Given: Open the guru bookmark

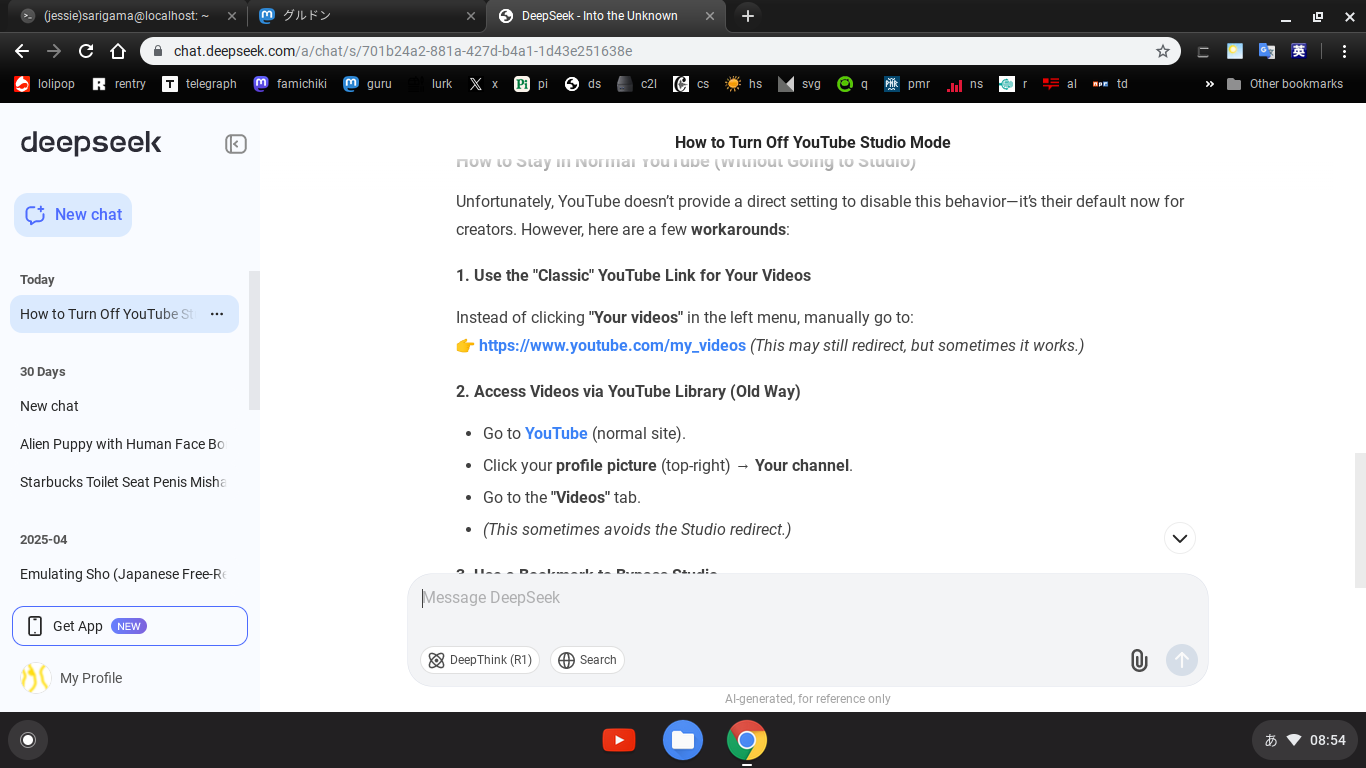Looking at the screenshot, I should pyautogui.click(x=368, y=84).
